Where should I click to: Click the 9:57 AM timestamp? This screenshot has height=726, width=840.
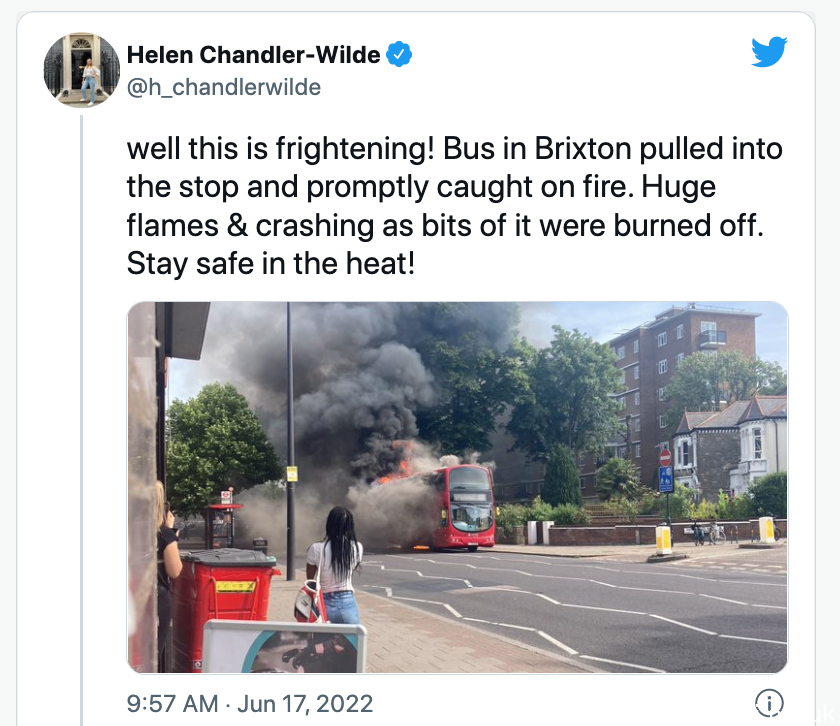172,703
